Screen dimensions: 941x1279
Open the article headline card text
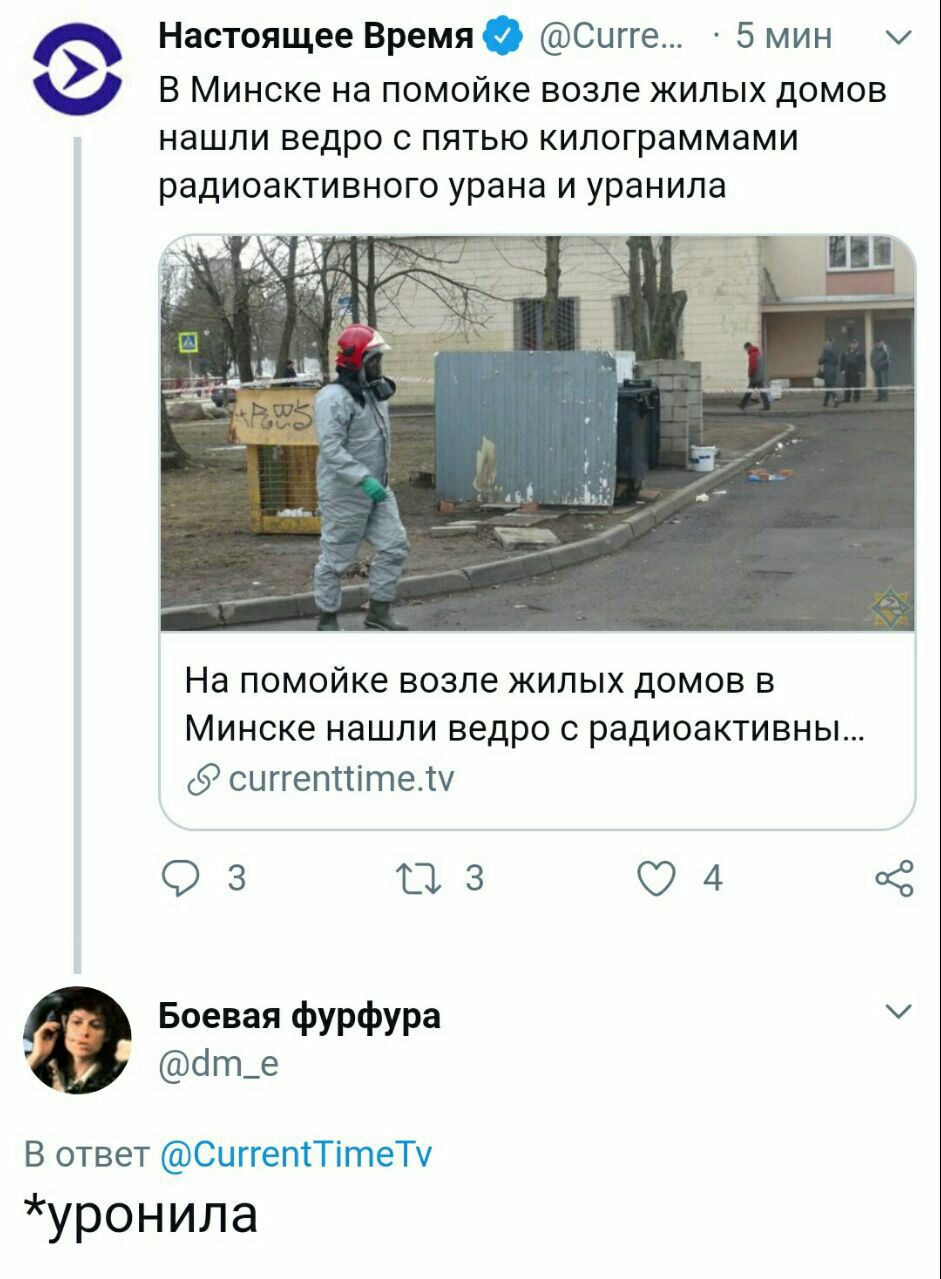pyautogui.click(x=525, y=705)
